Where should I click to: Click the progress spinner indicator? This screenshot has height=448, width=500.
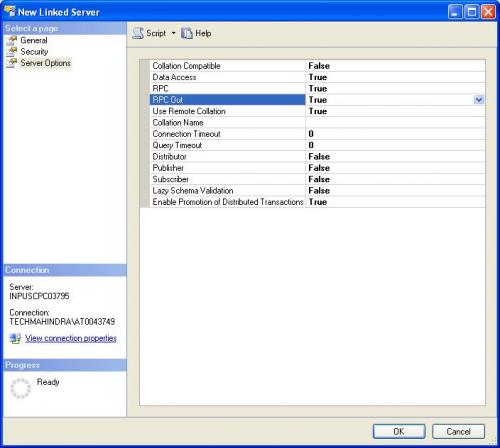21,388
